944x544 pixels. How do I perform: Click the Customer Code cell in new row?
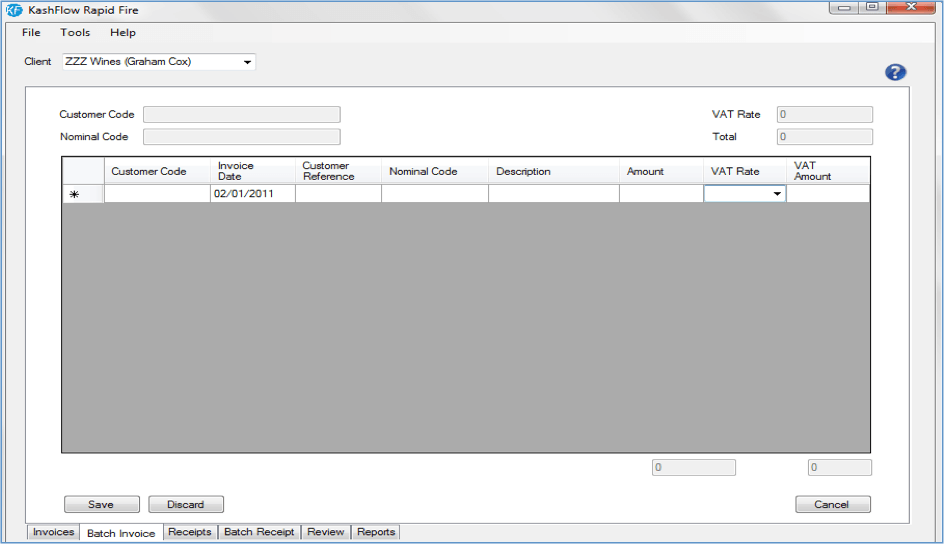pyautogui.click(x=157, y=194)
